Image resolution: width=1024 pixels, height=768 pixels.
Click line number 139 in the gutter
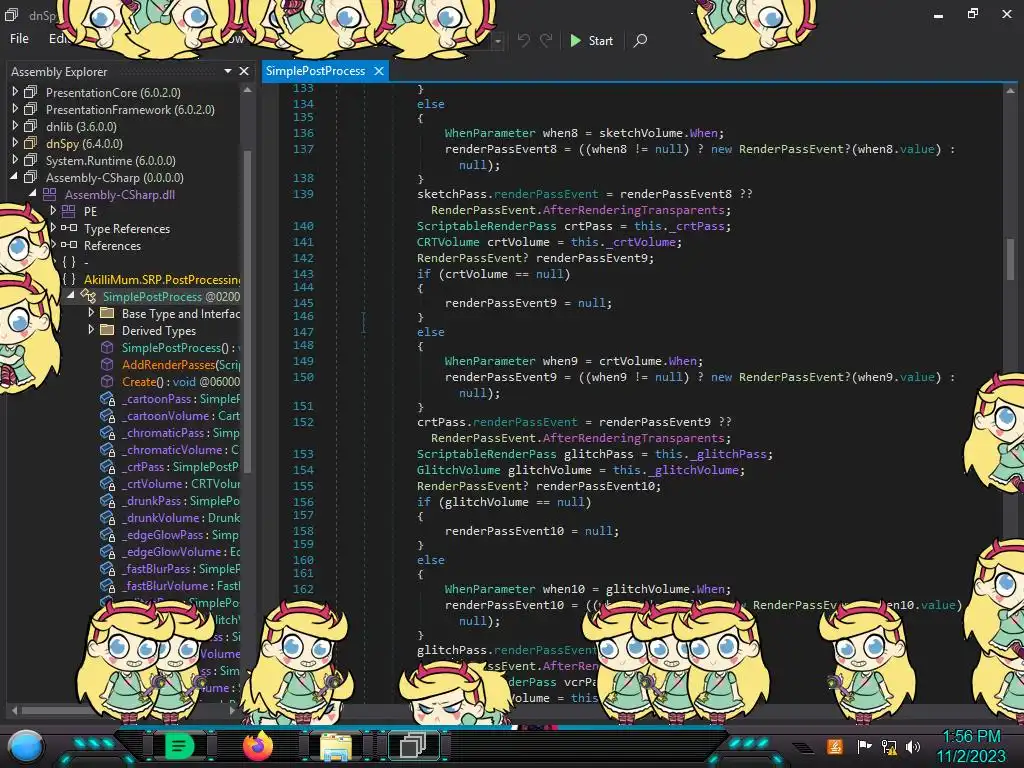[x=303, y=194]
